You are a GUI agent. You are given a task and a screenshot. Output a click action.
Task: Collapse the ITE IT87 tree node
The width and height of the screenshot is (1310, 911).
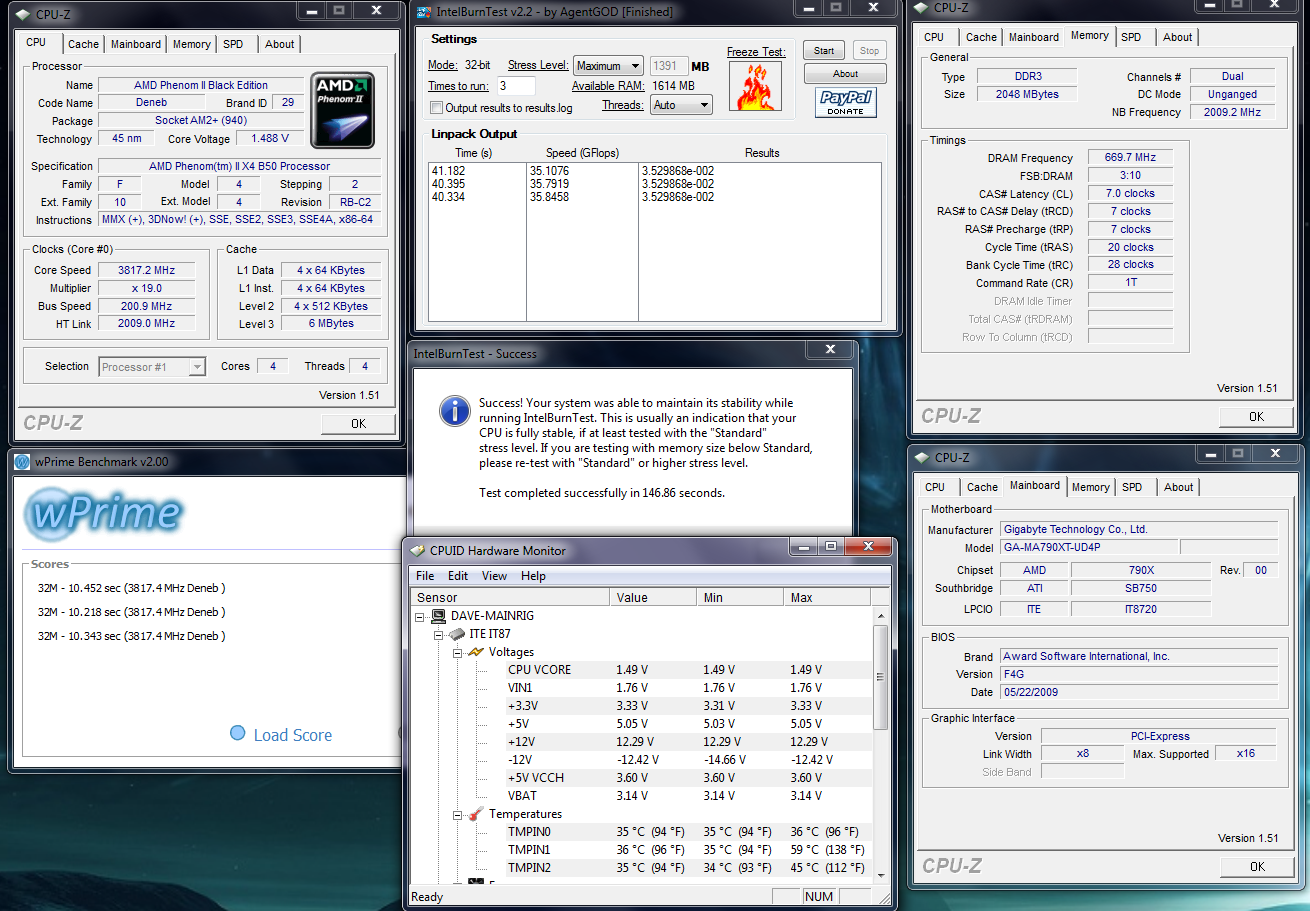(440, 635)
